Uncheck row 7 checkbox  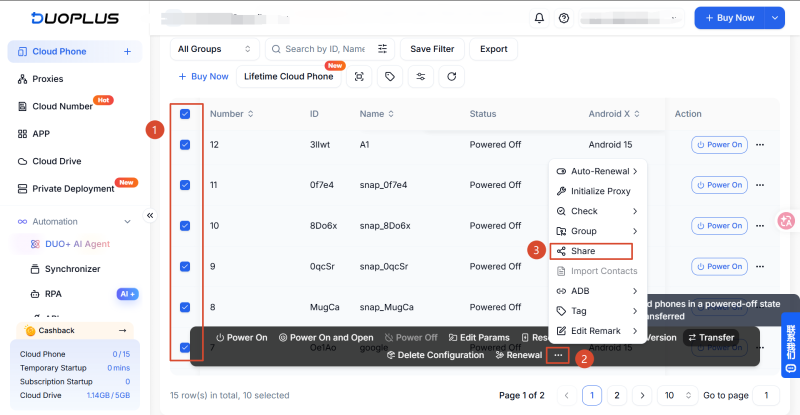click(x=185, y=348)
